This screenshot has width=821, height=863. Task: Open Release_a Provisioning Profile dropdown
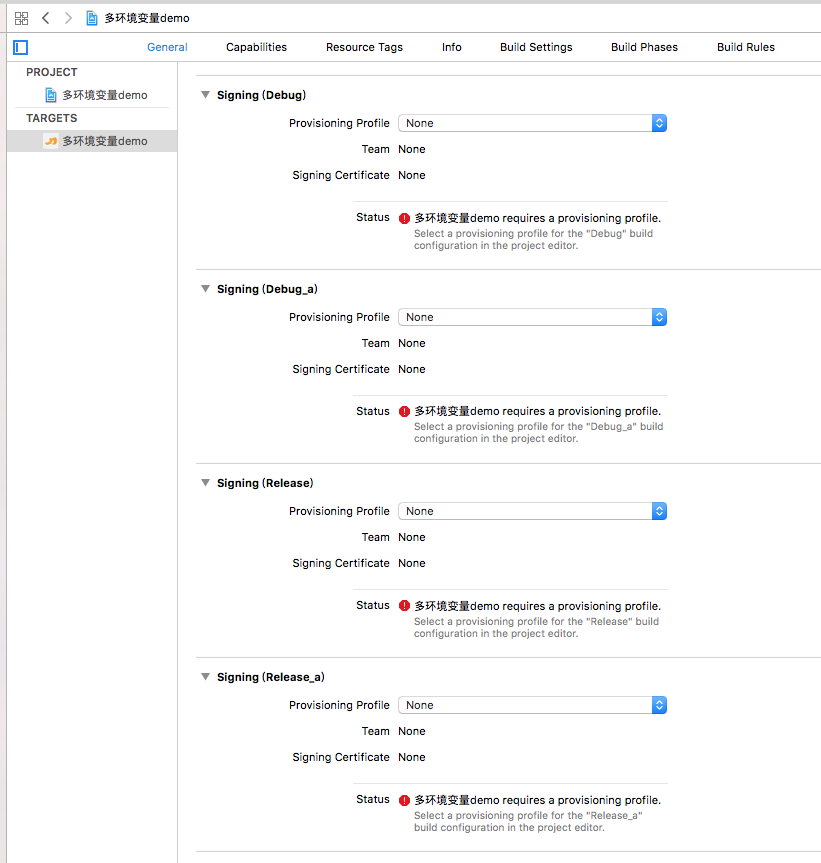coord(533,705)
